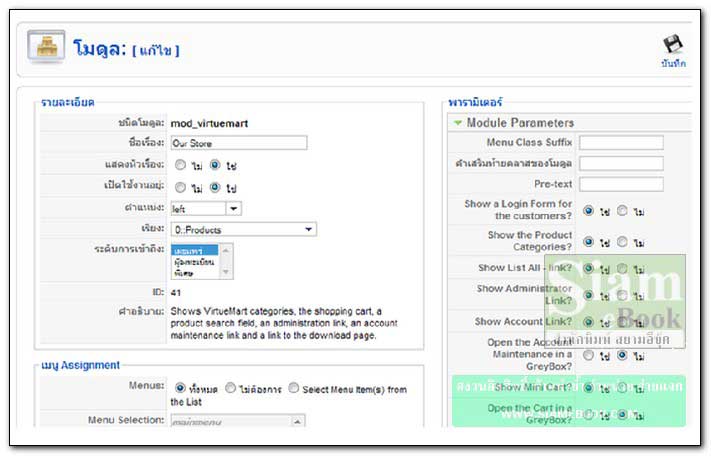Choose yes for Show a Login Form

589,210
